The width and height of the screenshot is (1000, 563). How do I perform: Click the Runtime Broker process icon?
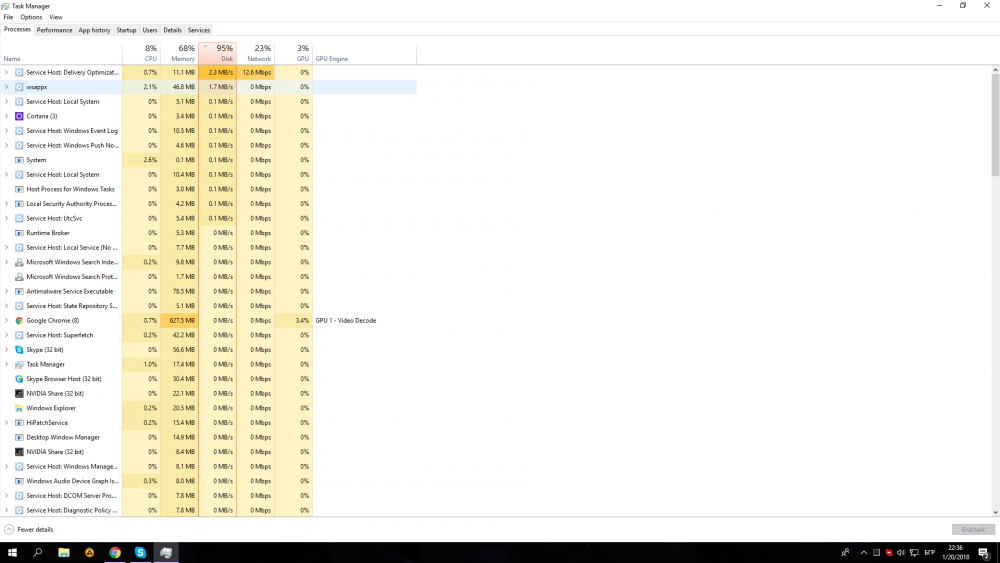[x=19, y=233]
